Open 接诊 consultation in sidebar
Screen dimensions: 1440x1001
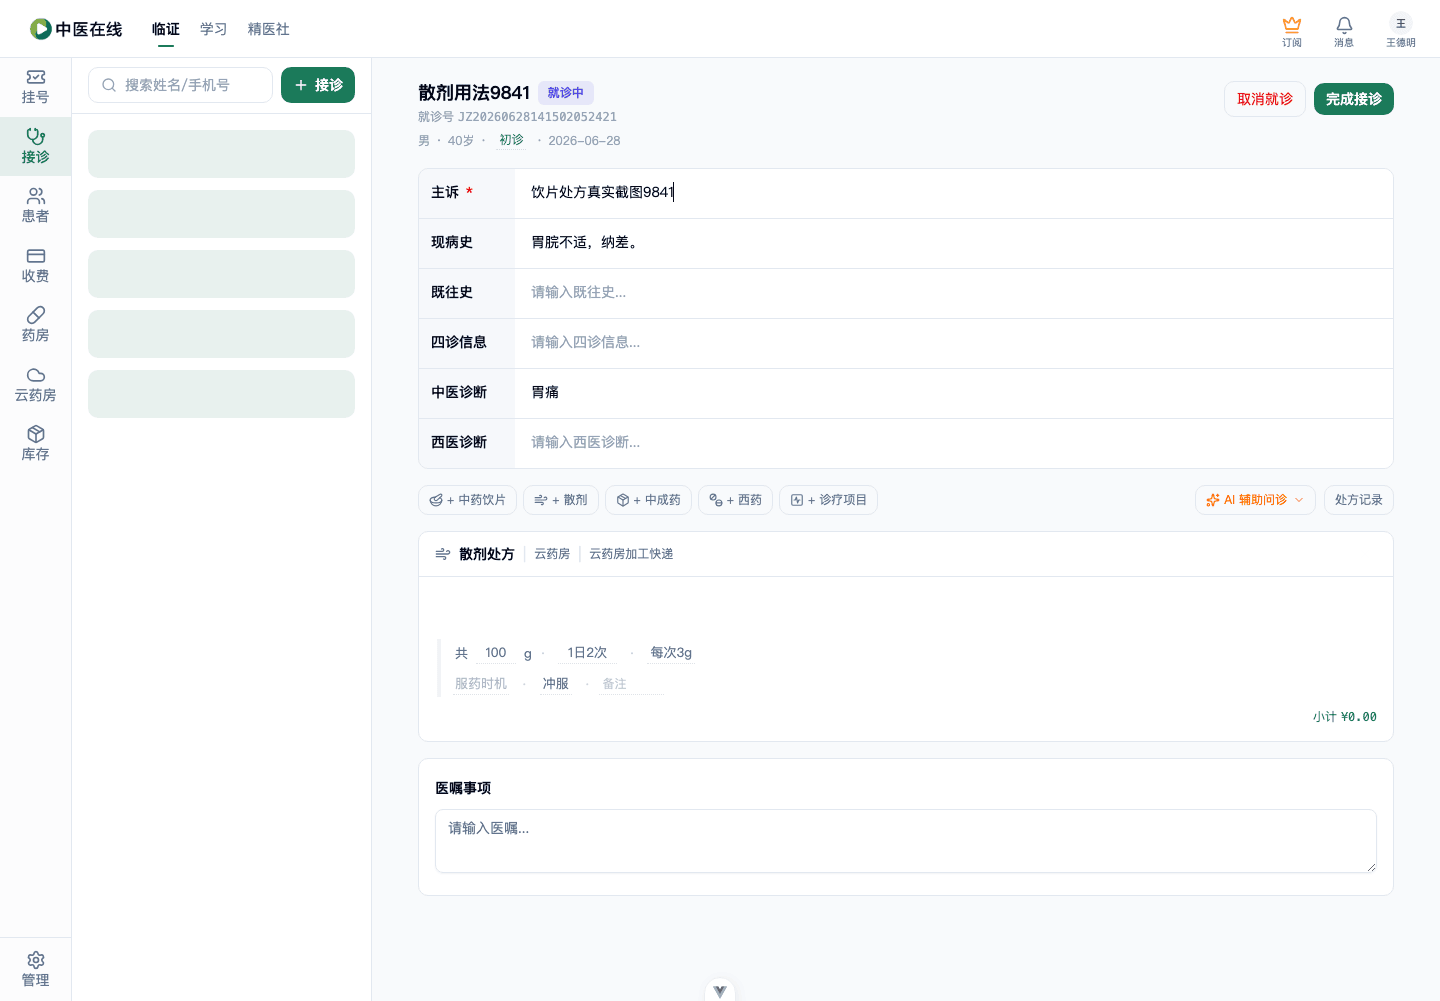coord(35,146)
